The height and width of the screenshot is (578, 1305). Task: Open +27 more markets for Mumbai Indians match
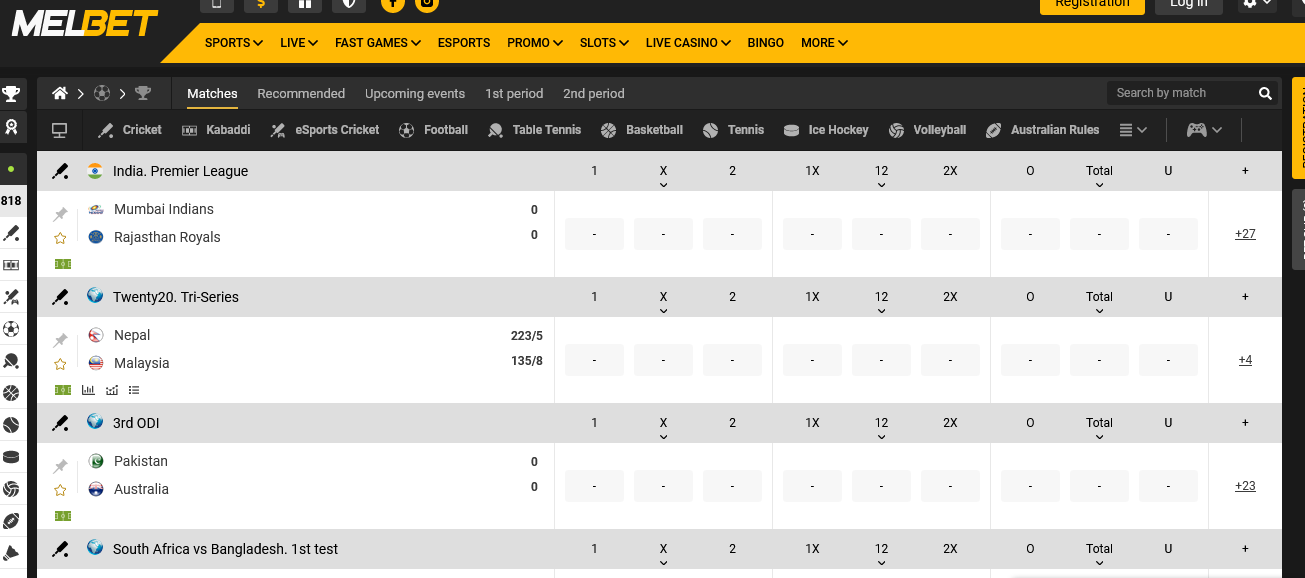[x=1245, y=234]
